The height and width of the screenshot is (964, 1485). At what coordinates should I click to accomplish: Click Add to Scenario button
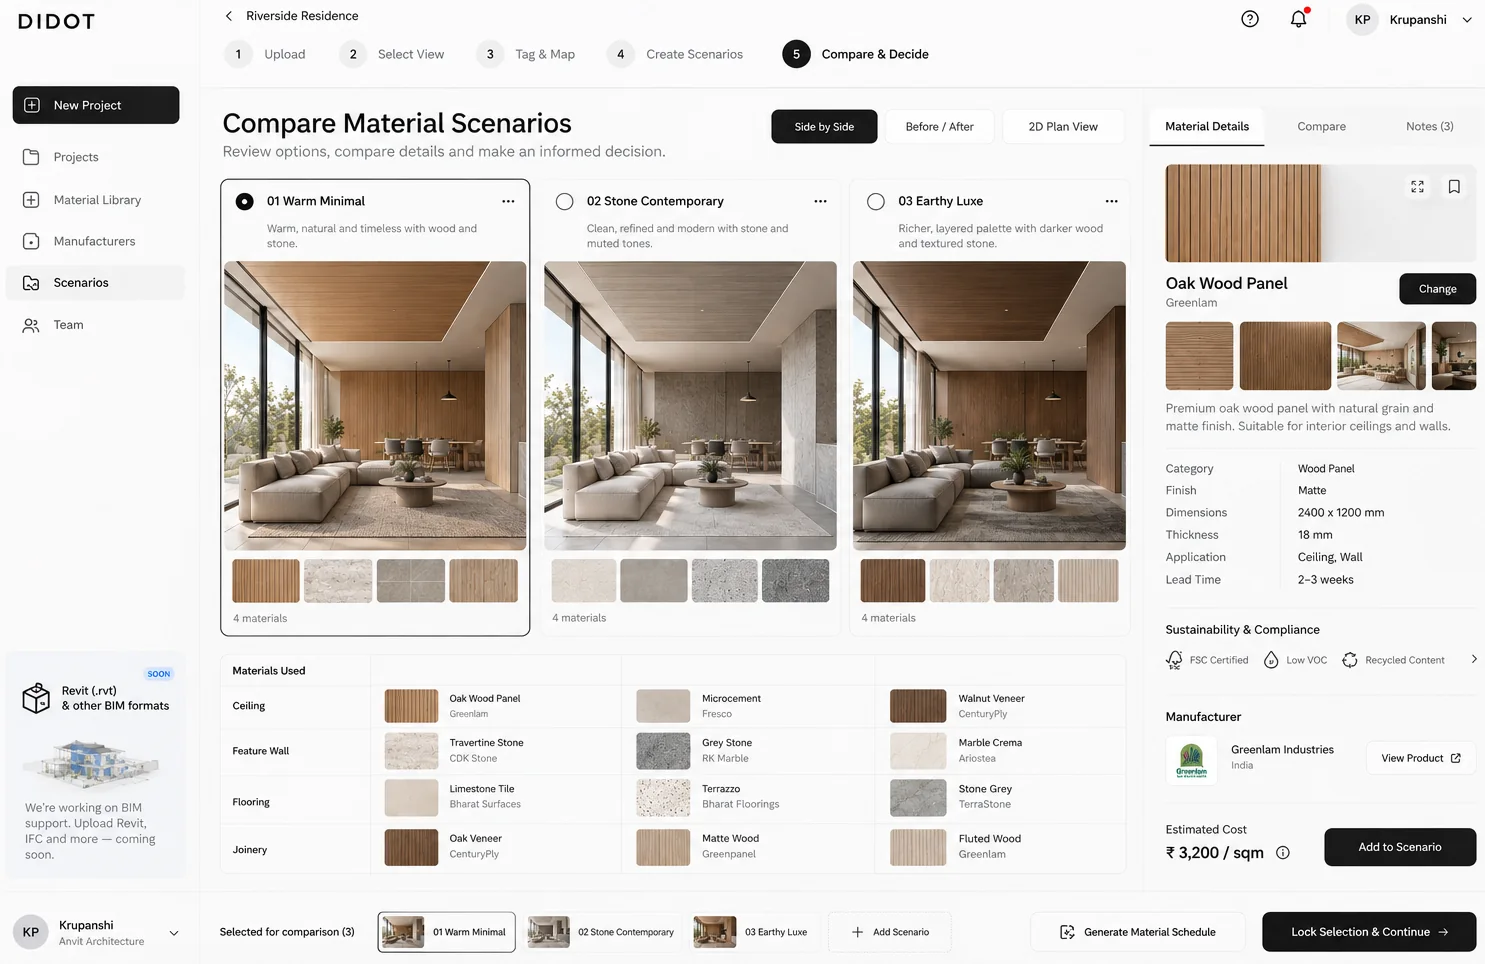coord(1399,847)
